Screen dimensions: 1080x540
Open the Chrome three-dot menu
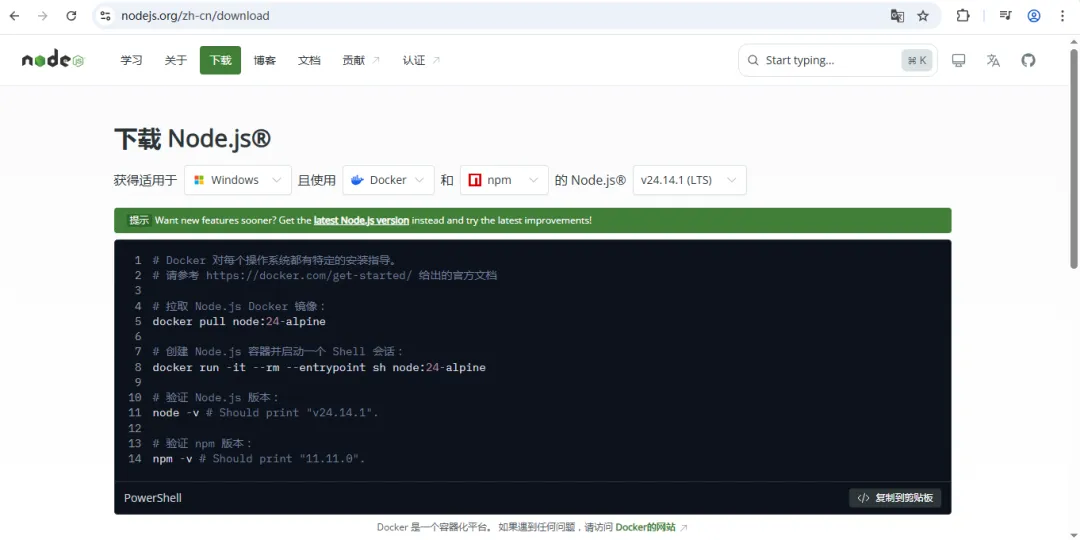tap(1062, 16)
